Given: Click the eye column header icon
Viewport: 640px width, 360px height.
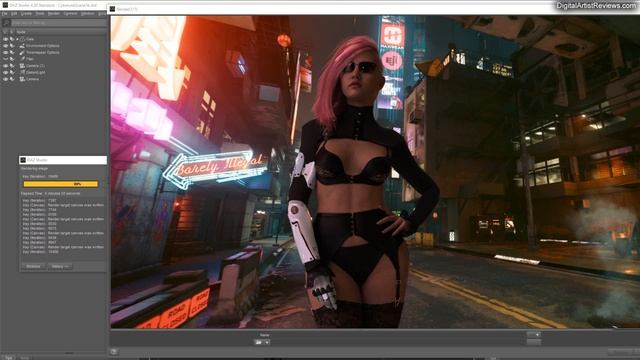Looking at the screenshot, I should click(5, 31).
